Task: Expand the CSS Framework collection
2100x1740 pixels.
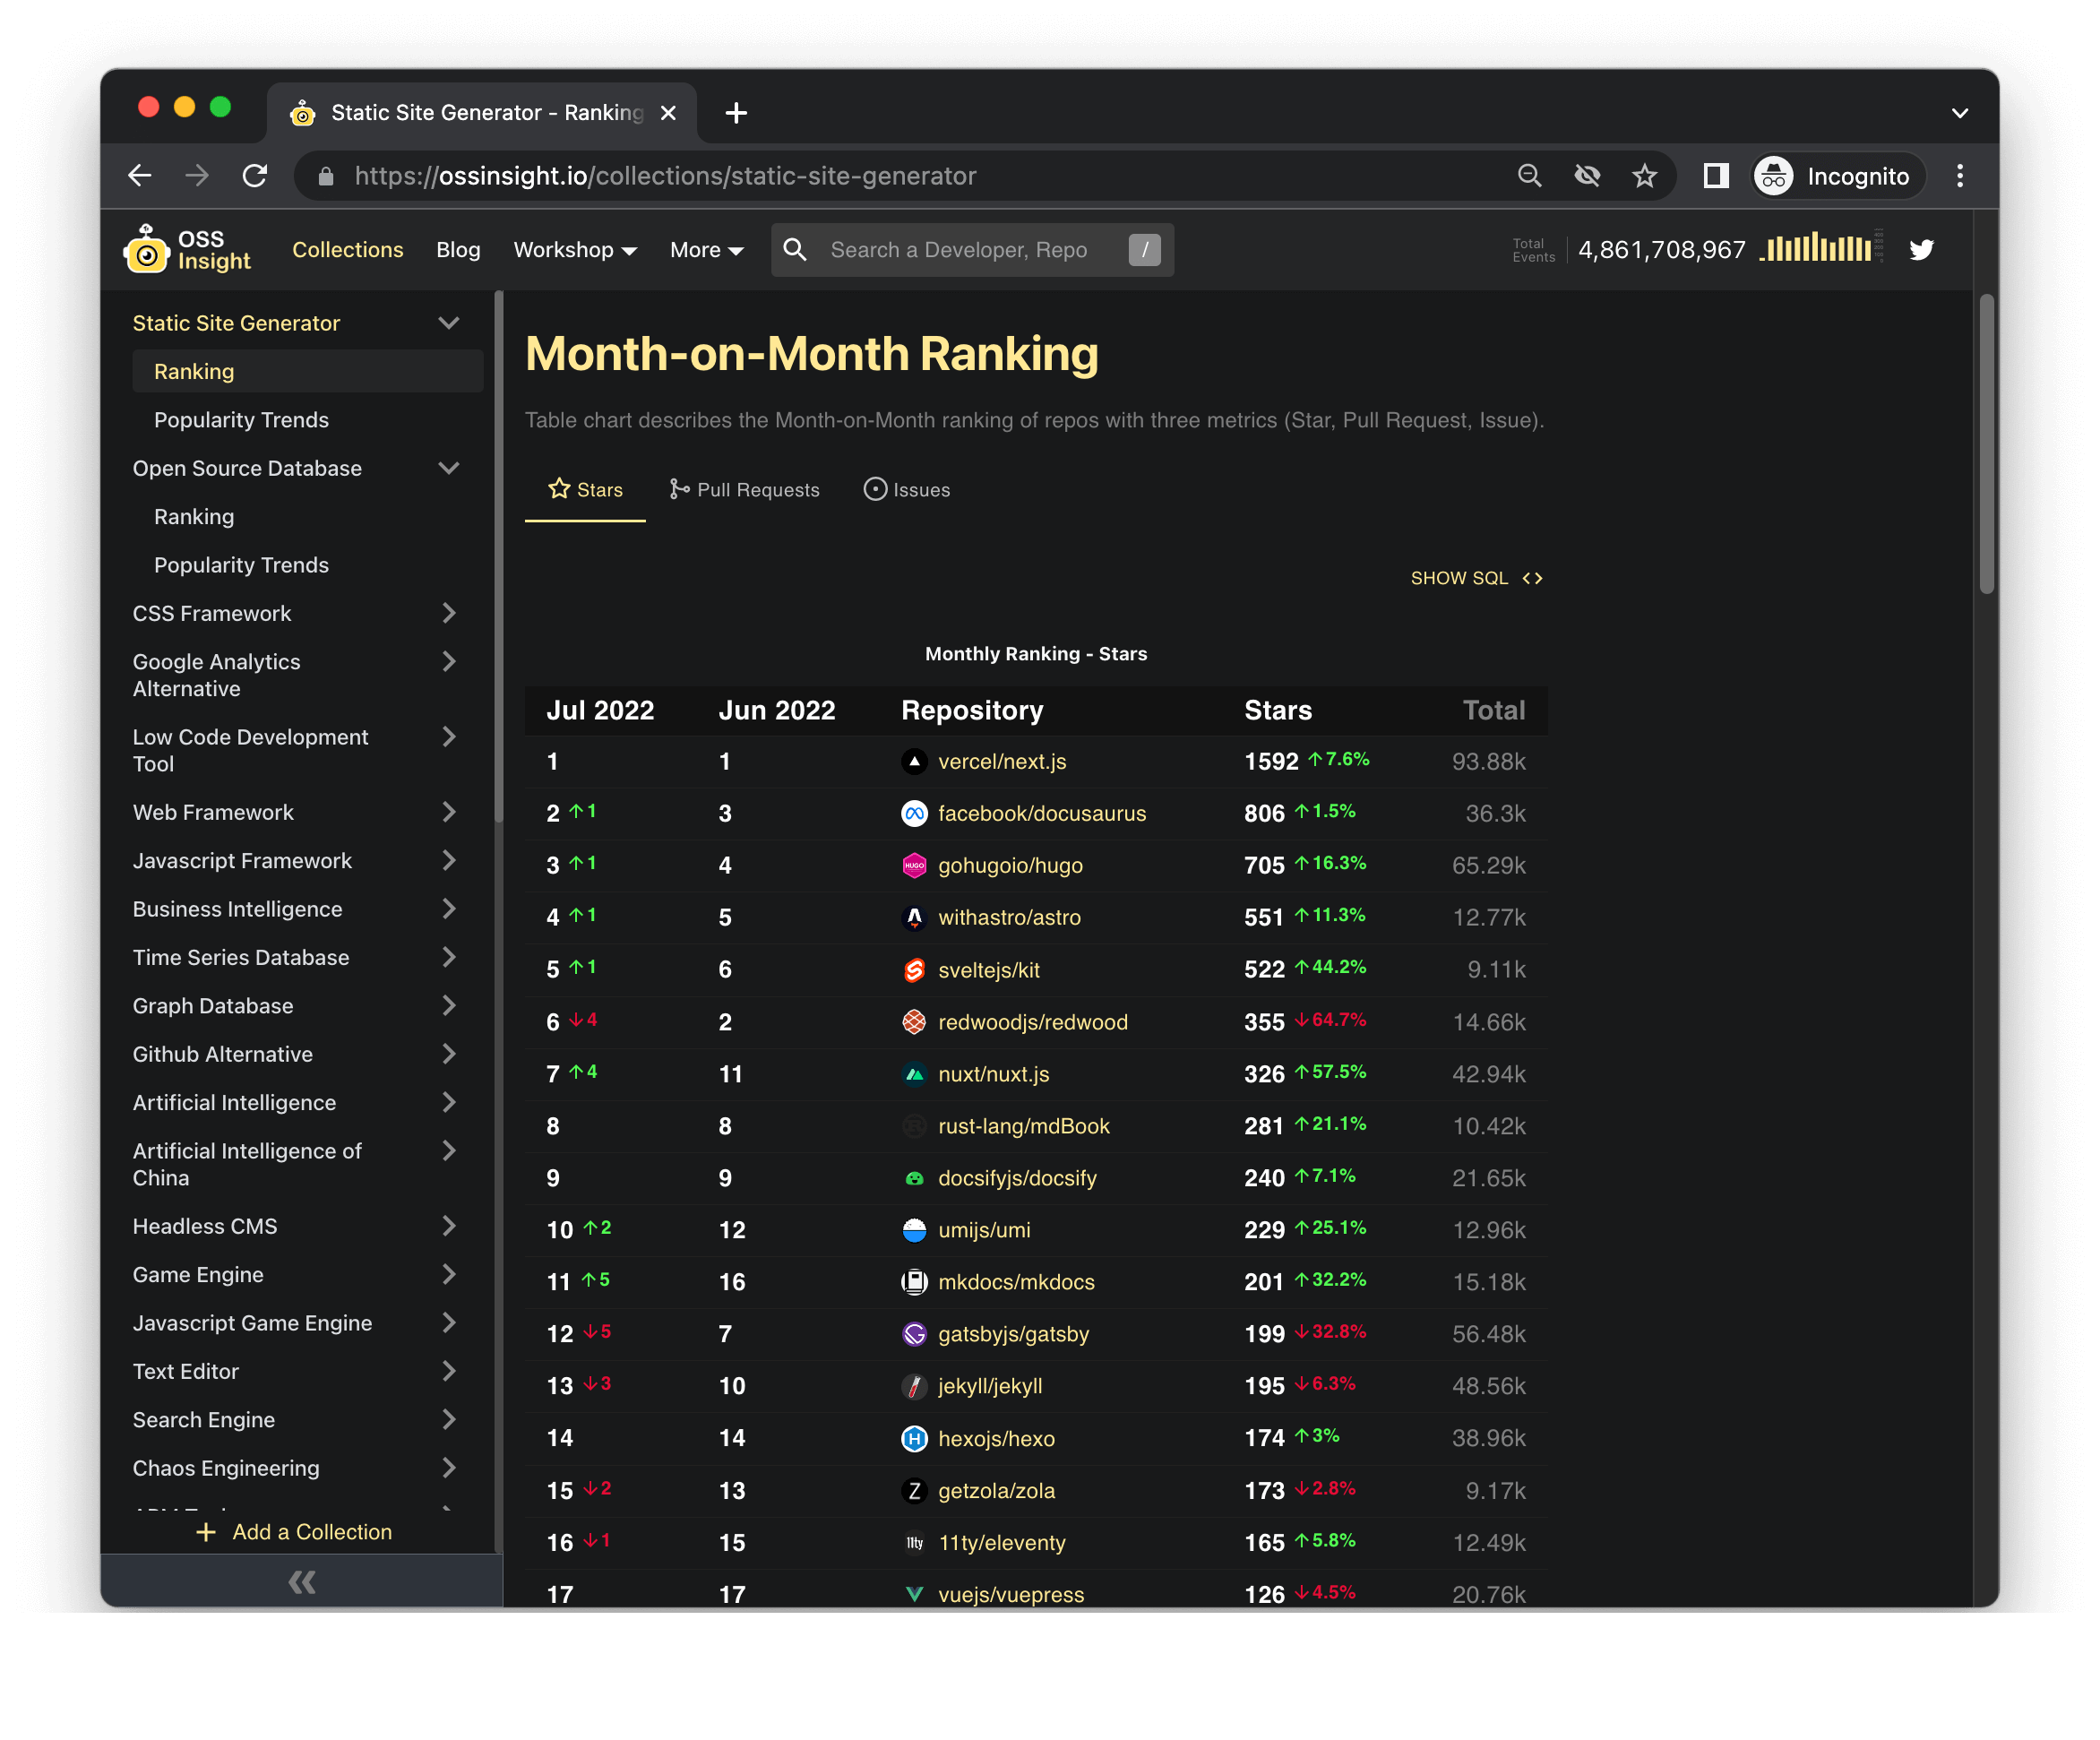Action: click(449, 613)
